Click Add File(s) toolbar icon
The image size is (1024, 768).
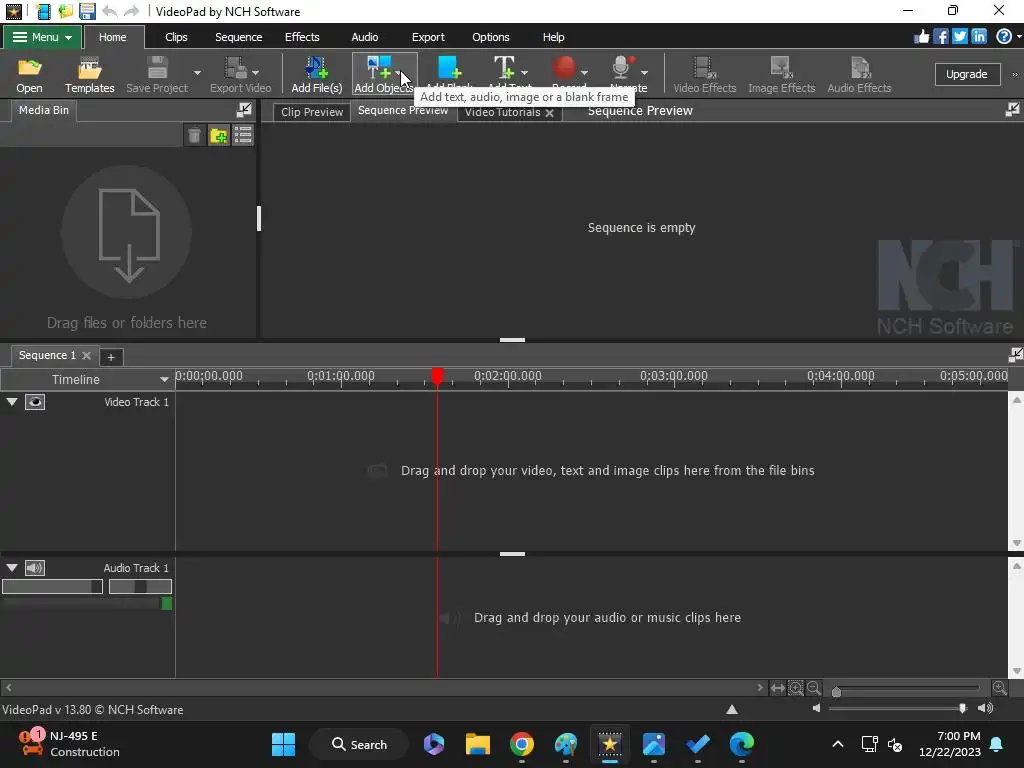click(317, 67)
